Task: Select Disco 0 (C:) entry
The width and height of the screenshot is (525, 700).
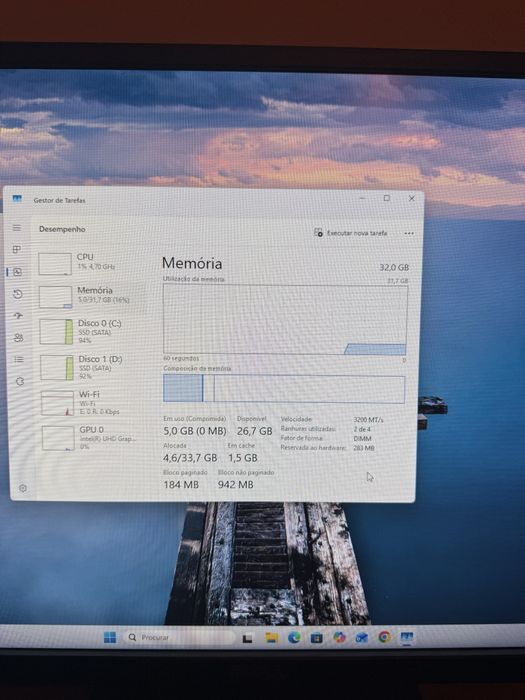Action: click(90, 332)
